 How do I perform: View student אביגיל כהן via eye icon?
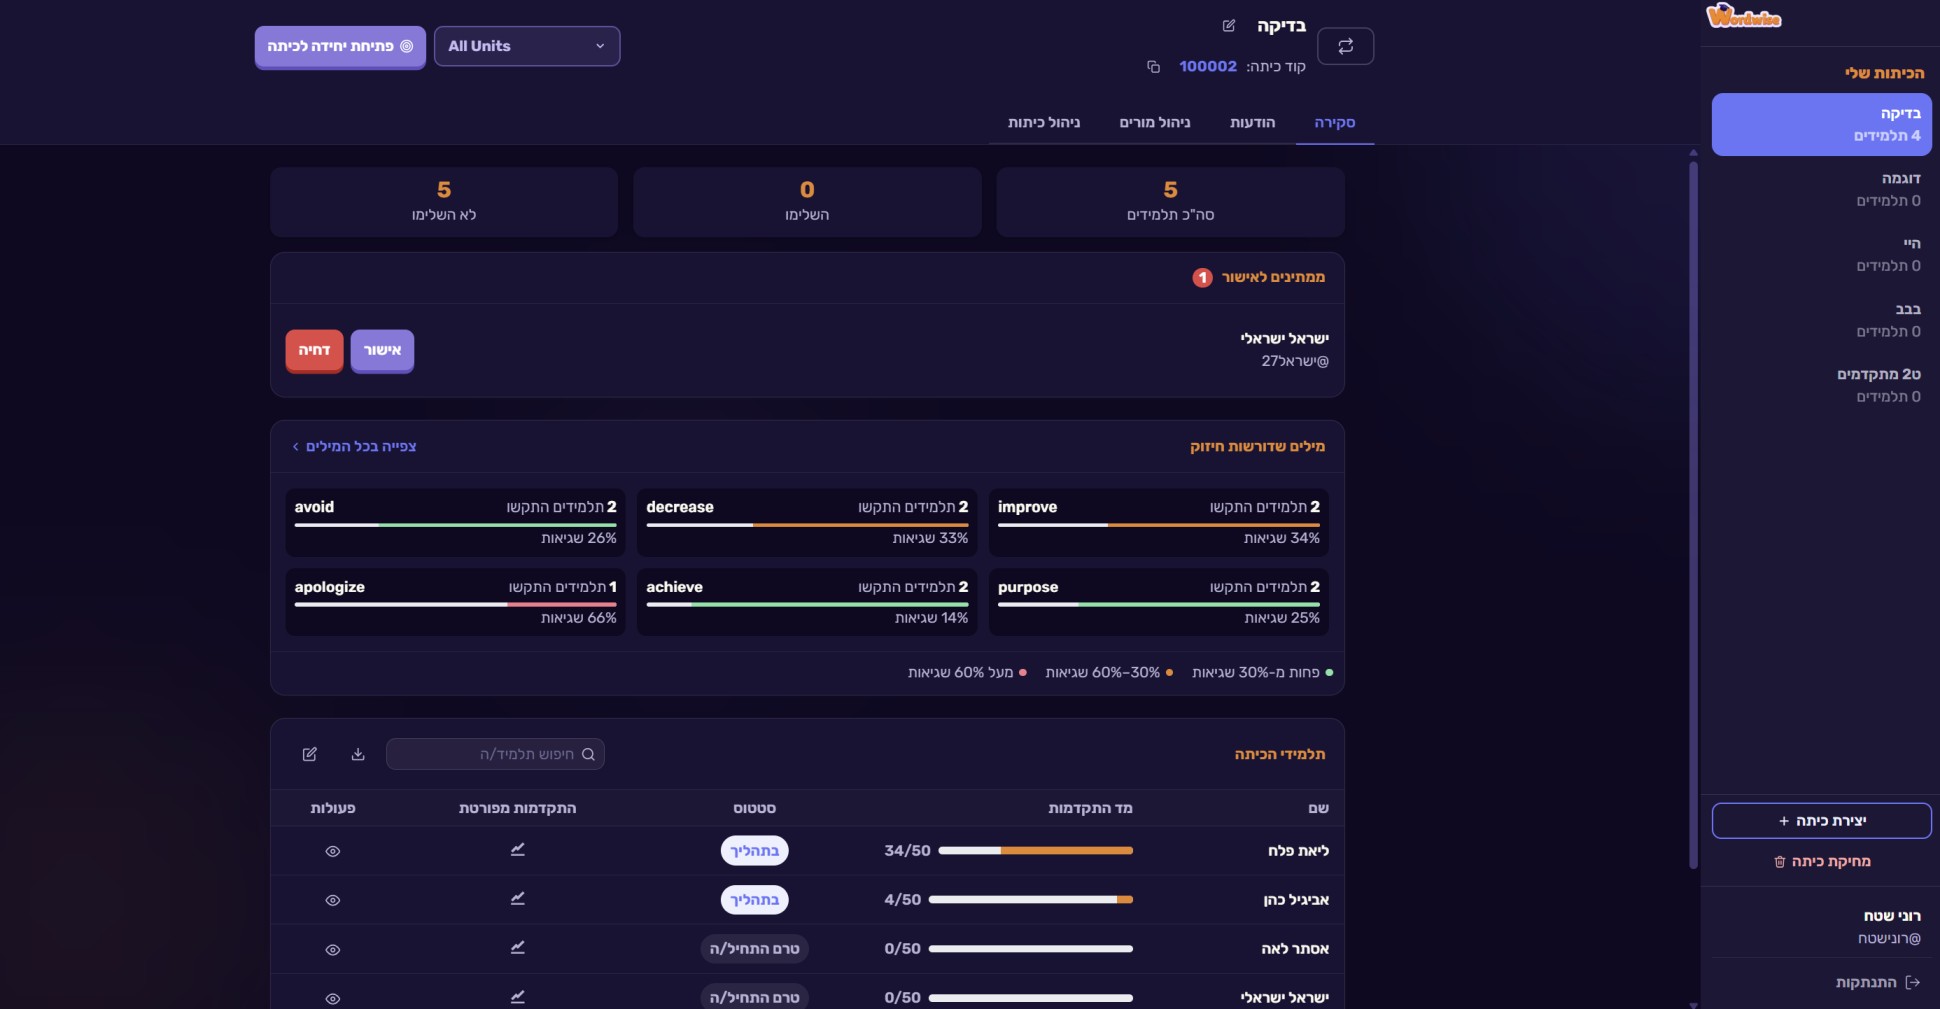(x=333, y=900)
